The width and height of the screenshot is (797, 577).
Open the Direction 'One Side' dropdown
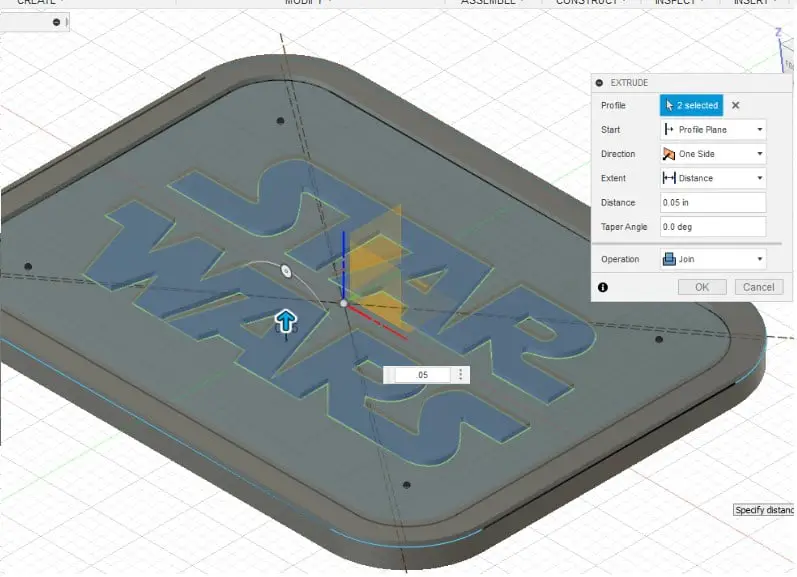(713, 154)
